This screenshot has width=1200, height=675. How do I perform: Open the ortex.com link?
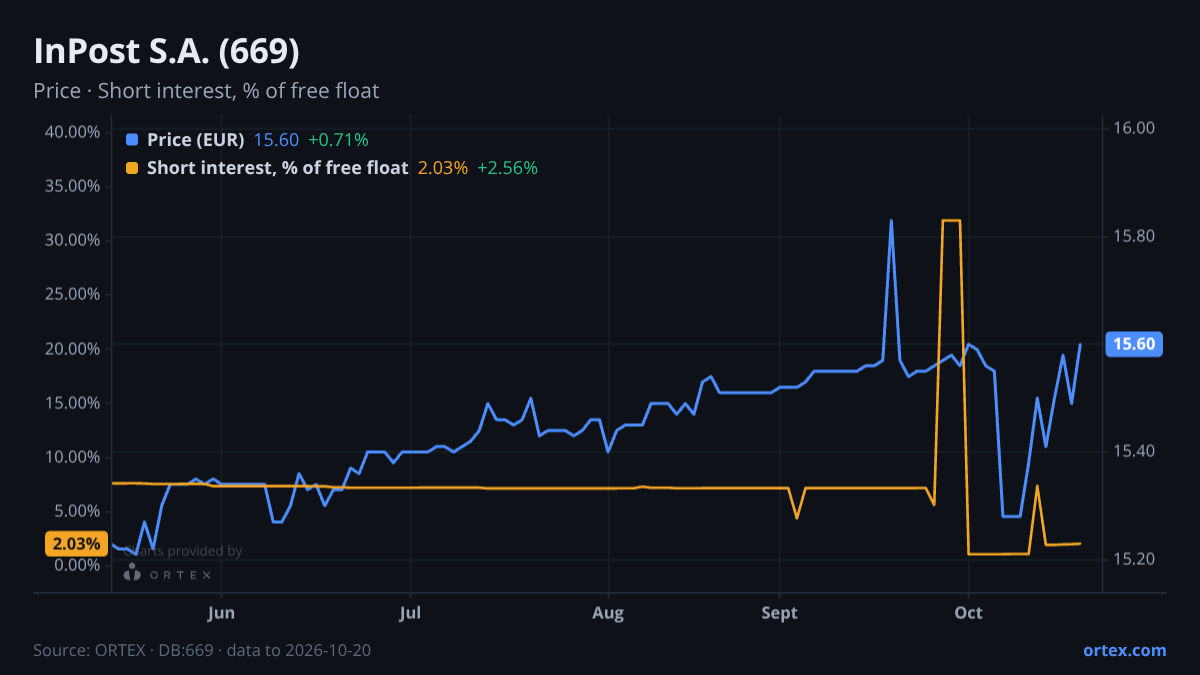(1125, 650)
